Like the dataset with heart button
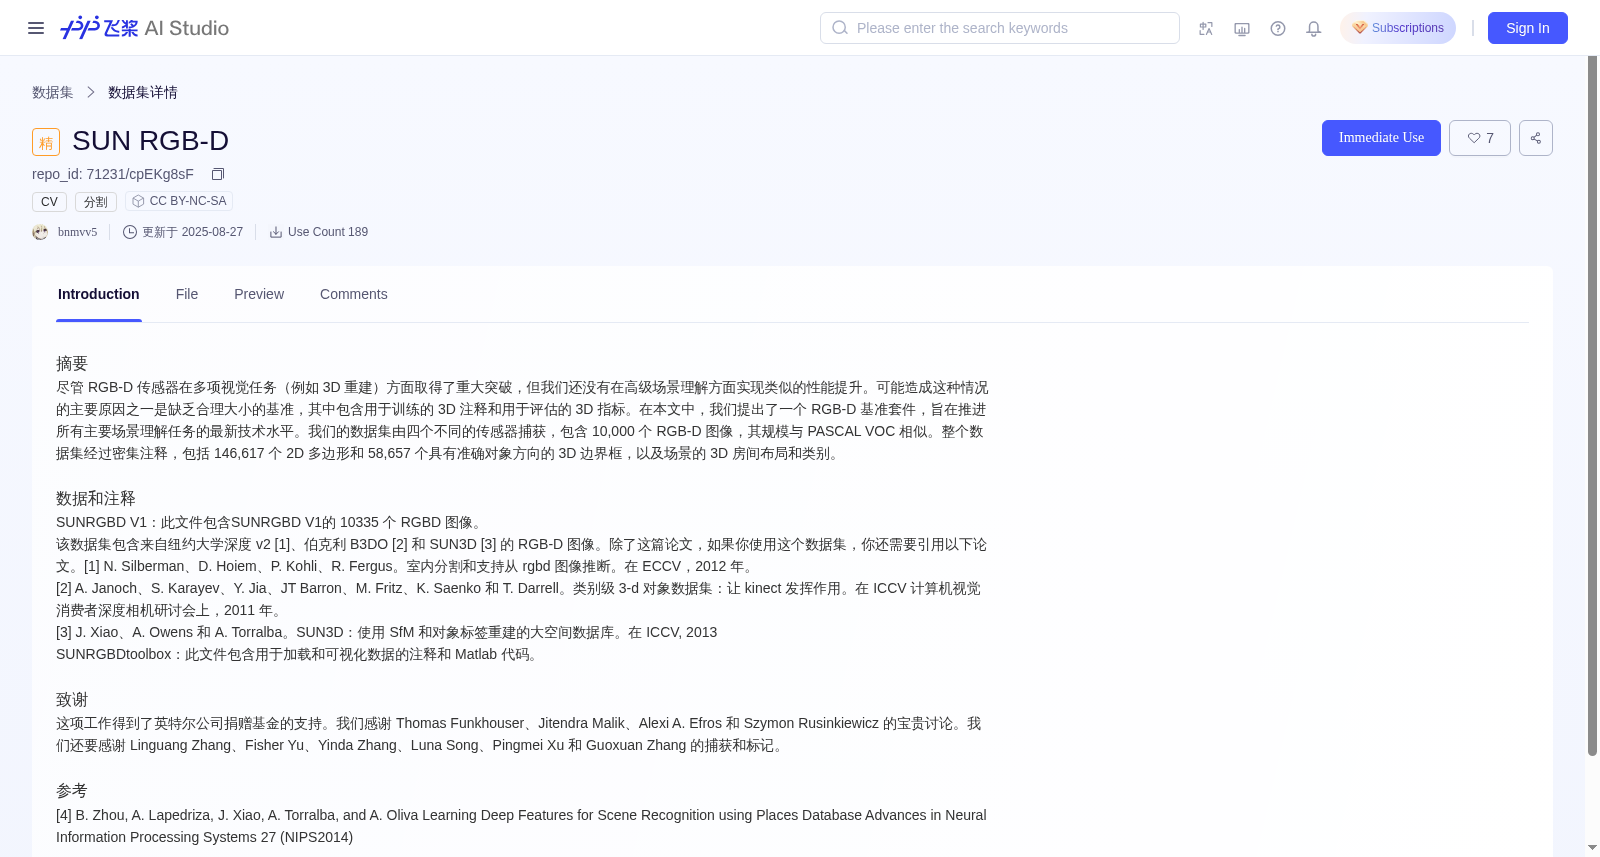The width and height of the screenshot is (1600, 857). coord(1480,138)
